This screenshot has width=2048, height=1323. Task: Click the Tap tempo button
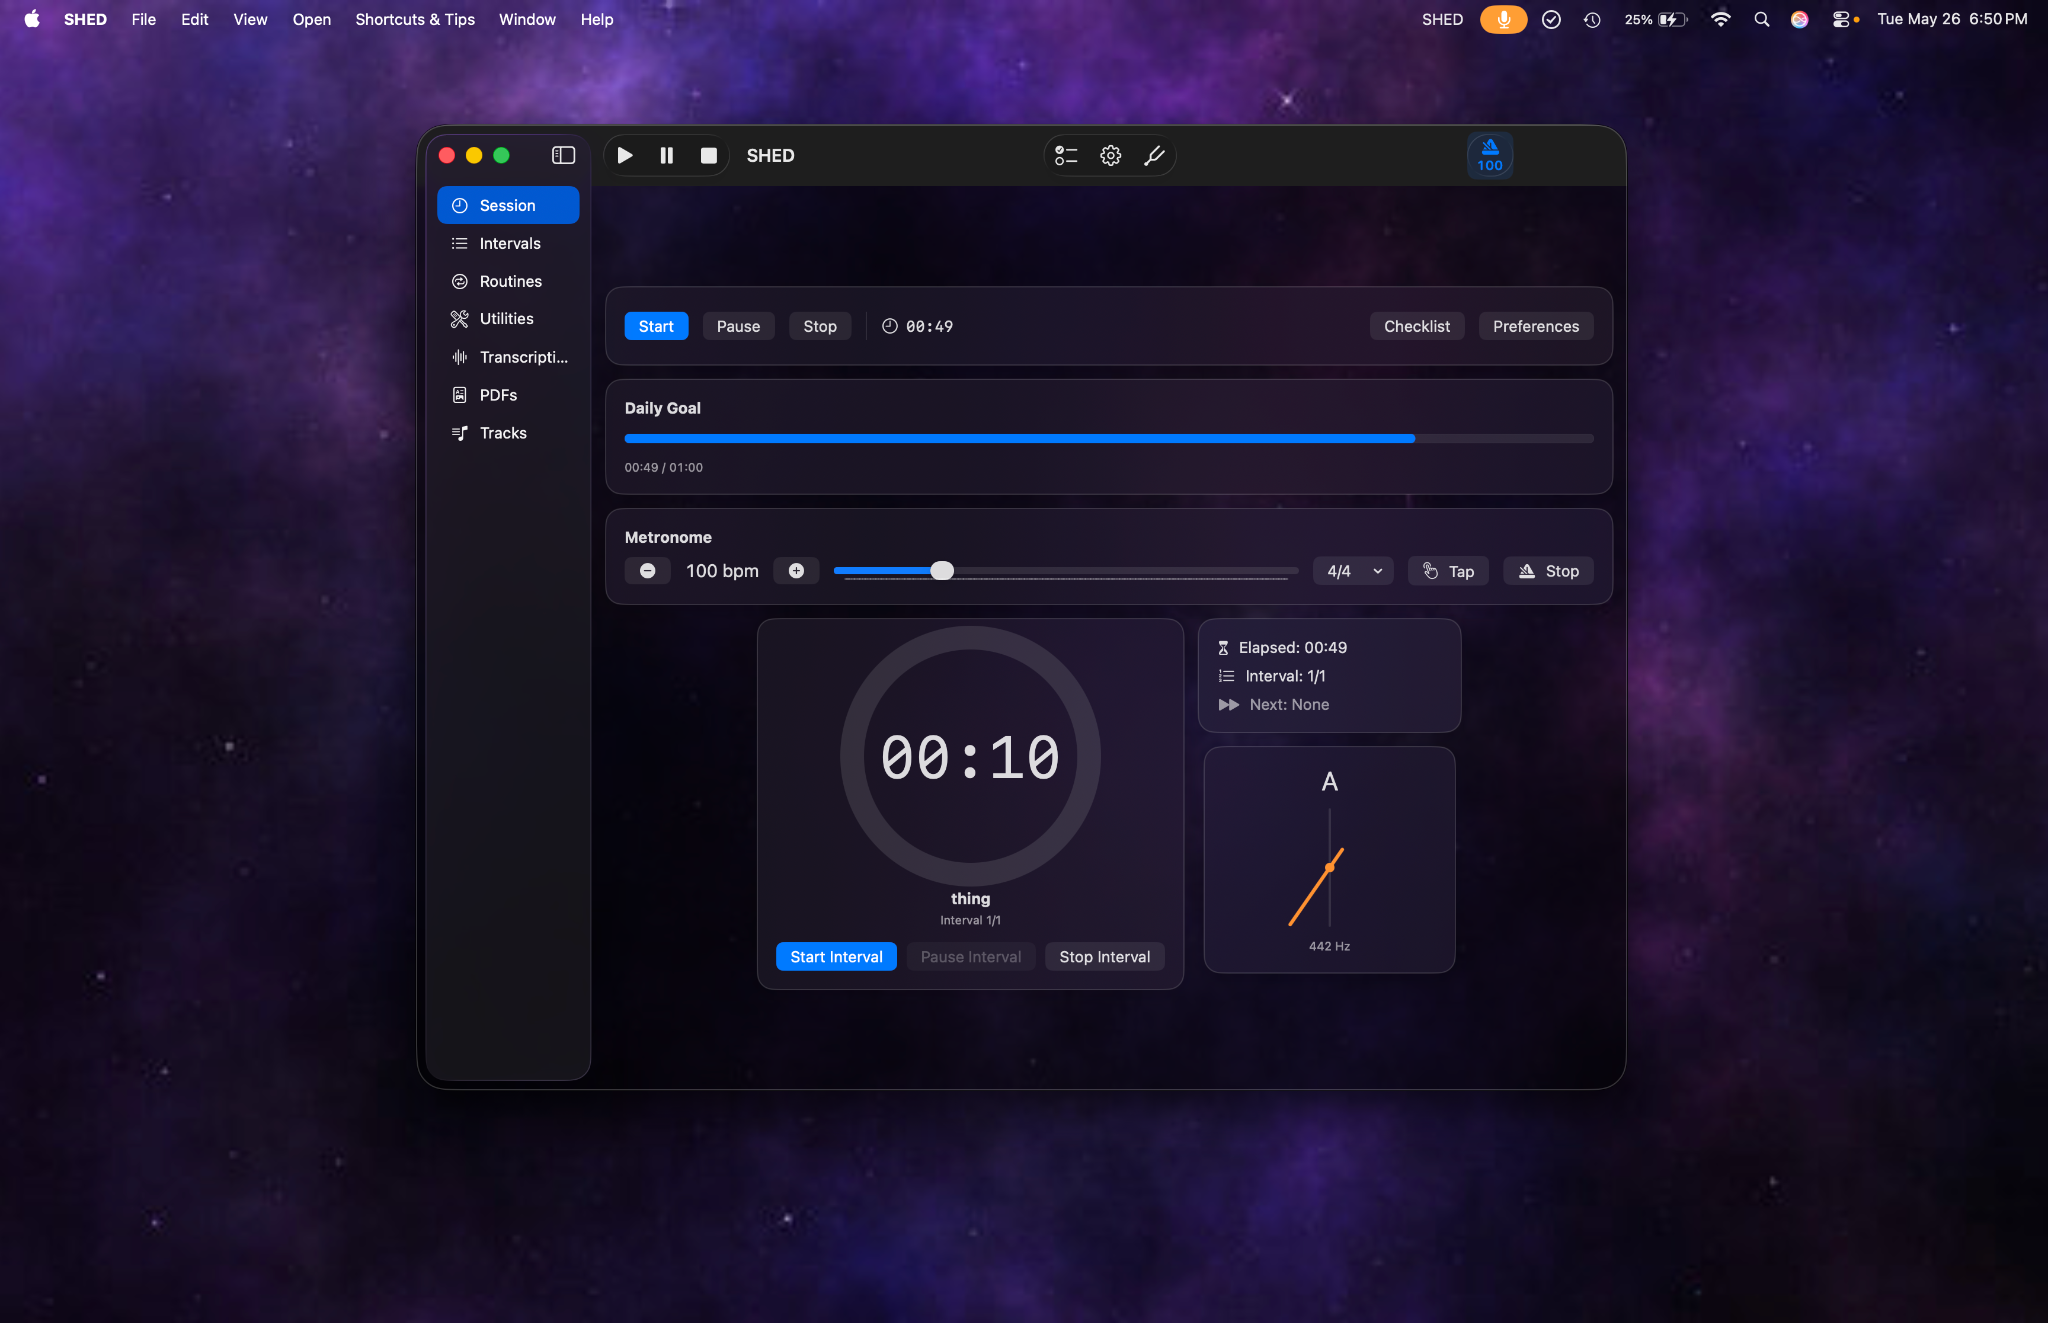point(1448,571)
